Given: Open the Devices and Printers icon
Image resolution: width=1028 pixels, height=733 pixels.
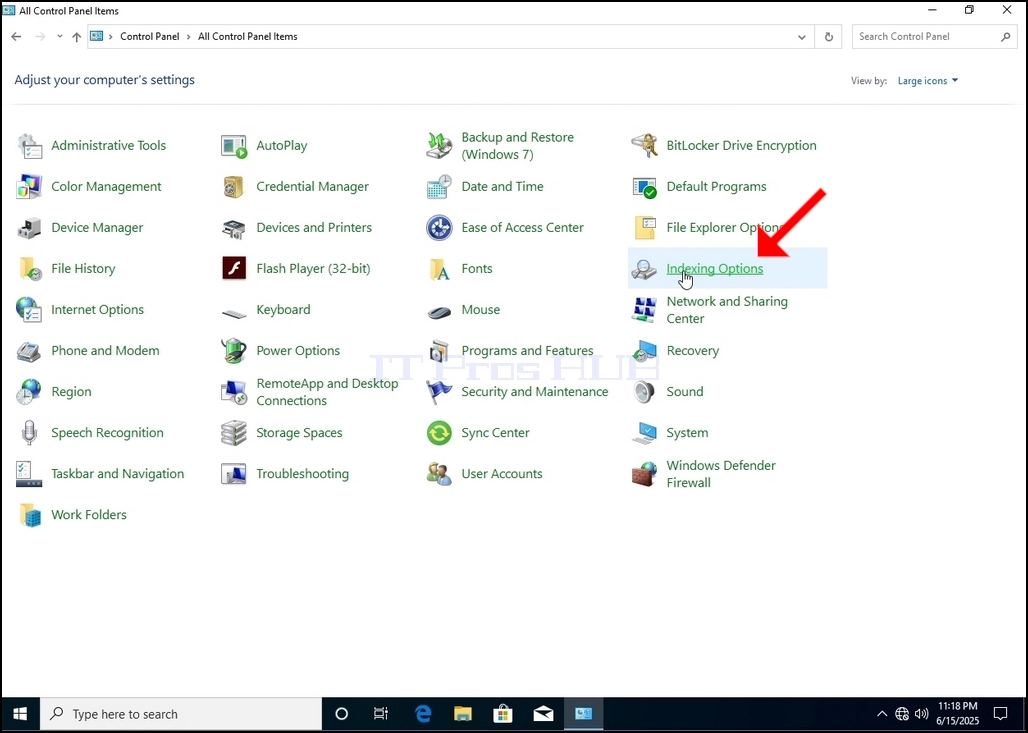Looking at the screenshot, I should click(x=234, y=228).
